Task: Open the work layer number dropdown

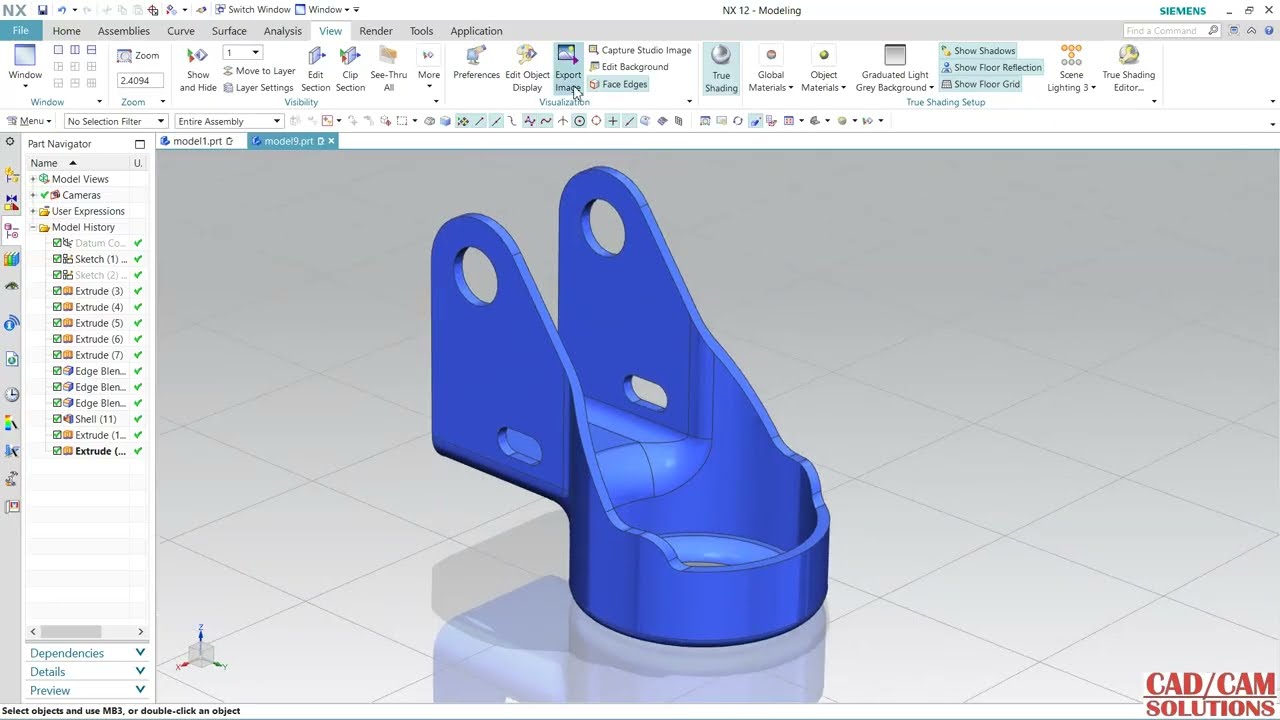Action: [243, 53]
